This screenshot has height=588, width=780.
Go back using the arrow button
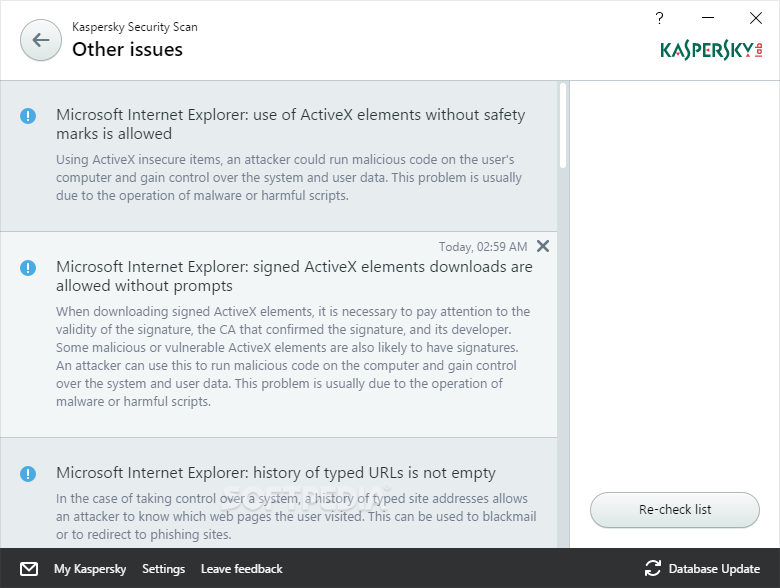(41, 40)
